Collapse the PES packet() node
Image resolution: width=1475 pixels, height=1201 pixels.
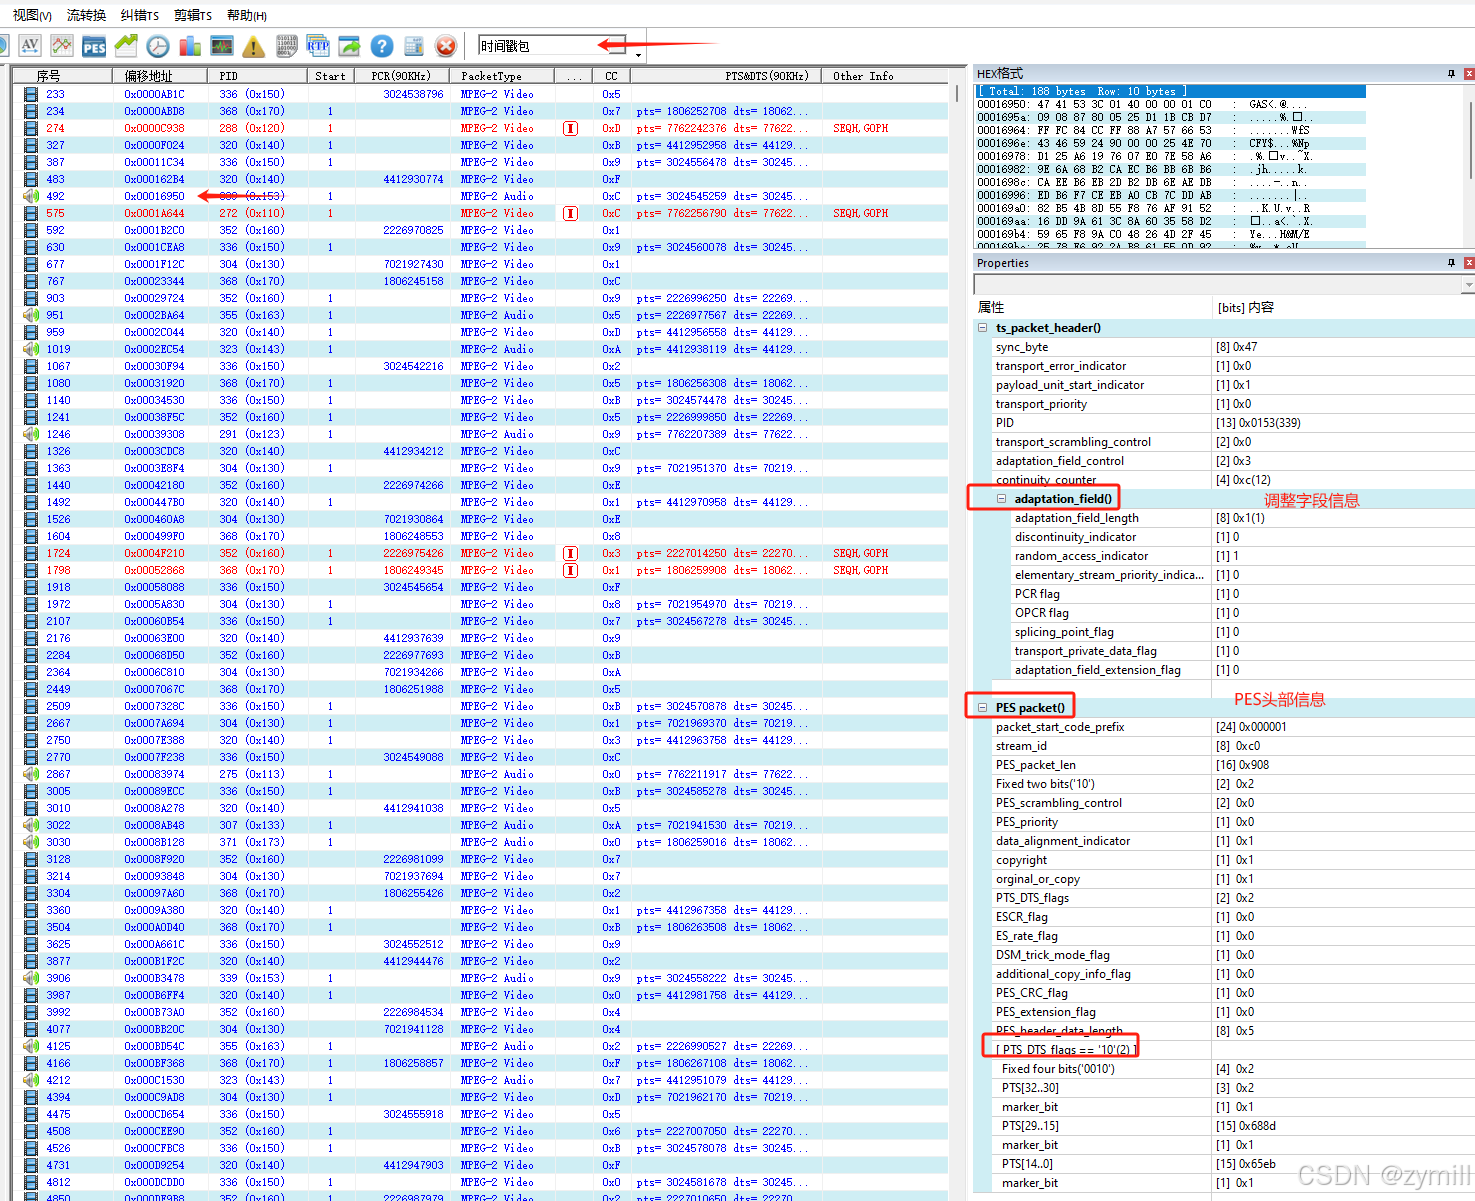coord(982,707)
